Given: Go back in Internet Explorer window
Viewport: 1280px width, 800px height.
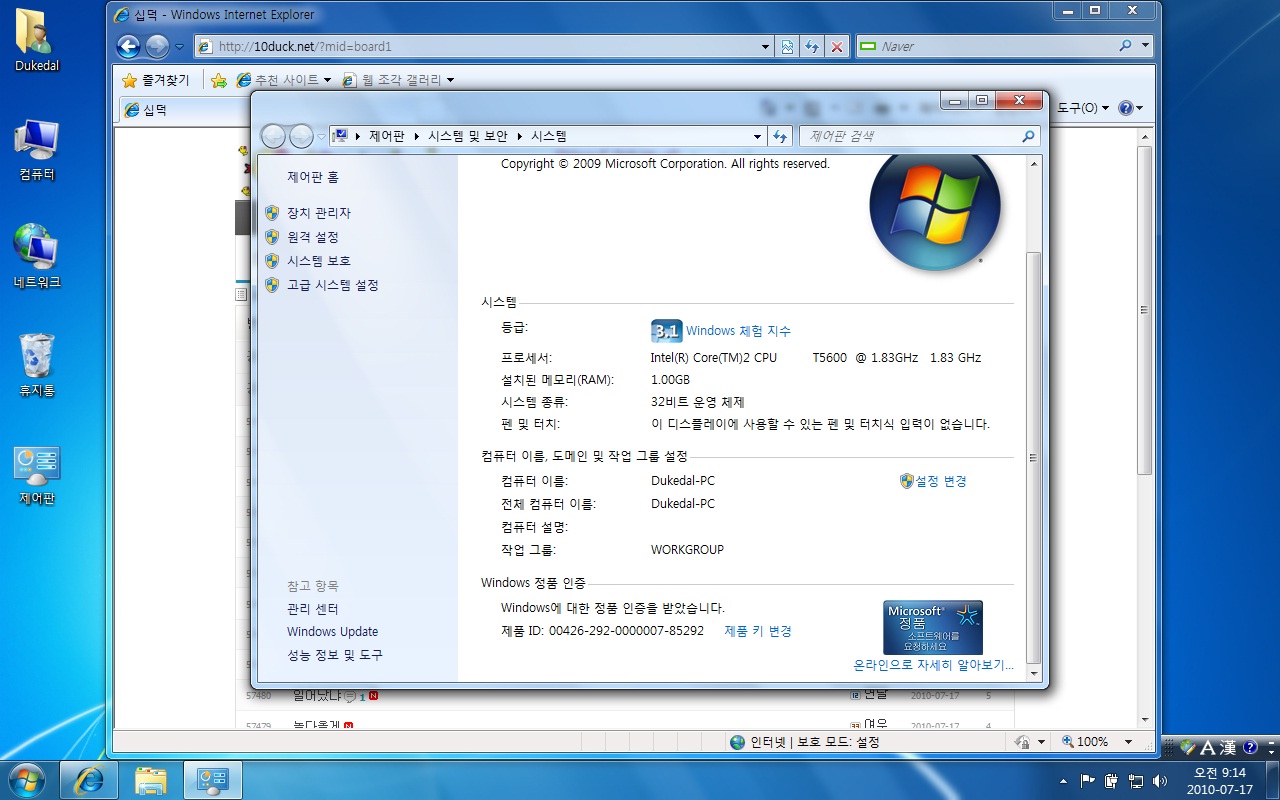Looking at the screenshot, I should 129,46.
